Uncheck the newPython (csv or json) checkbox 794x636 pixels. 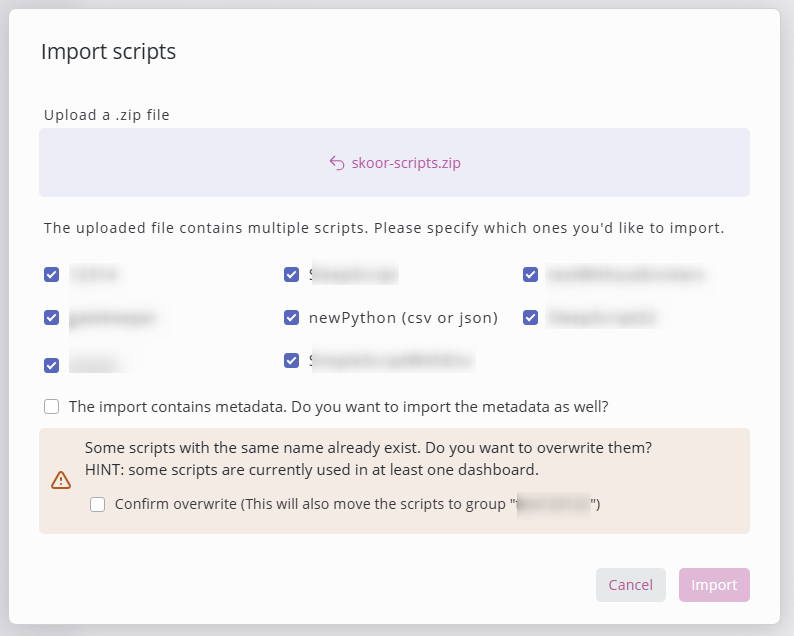tap(291, 317)
